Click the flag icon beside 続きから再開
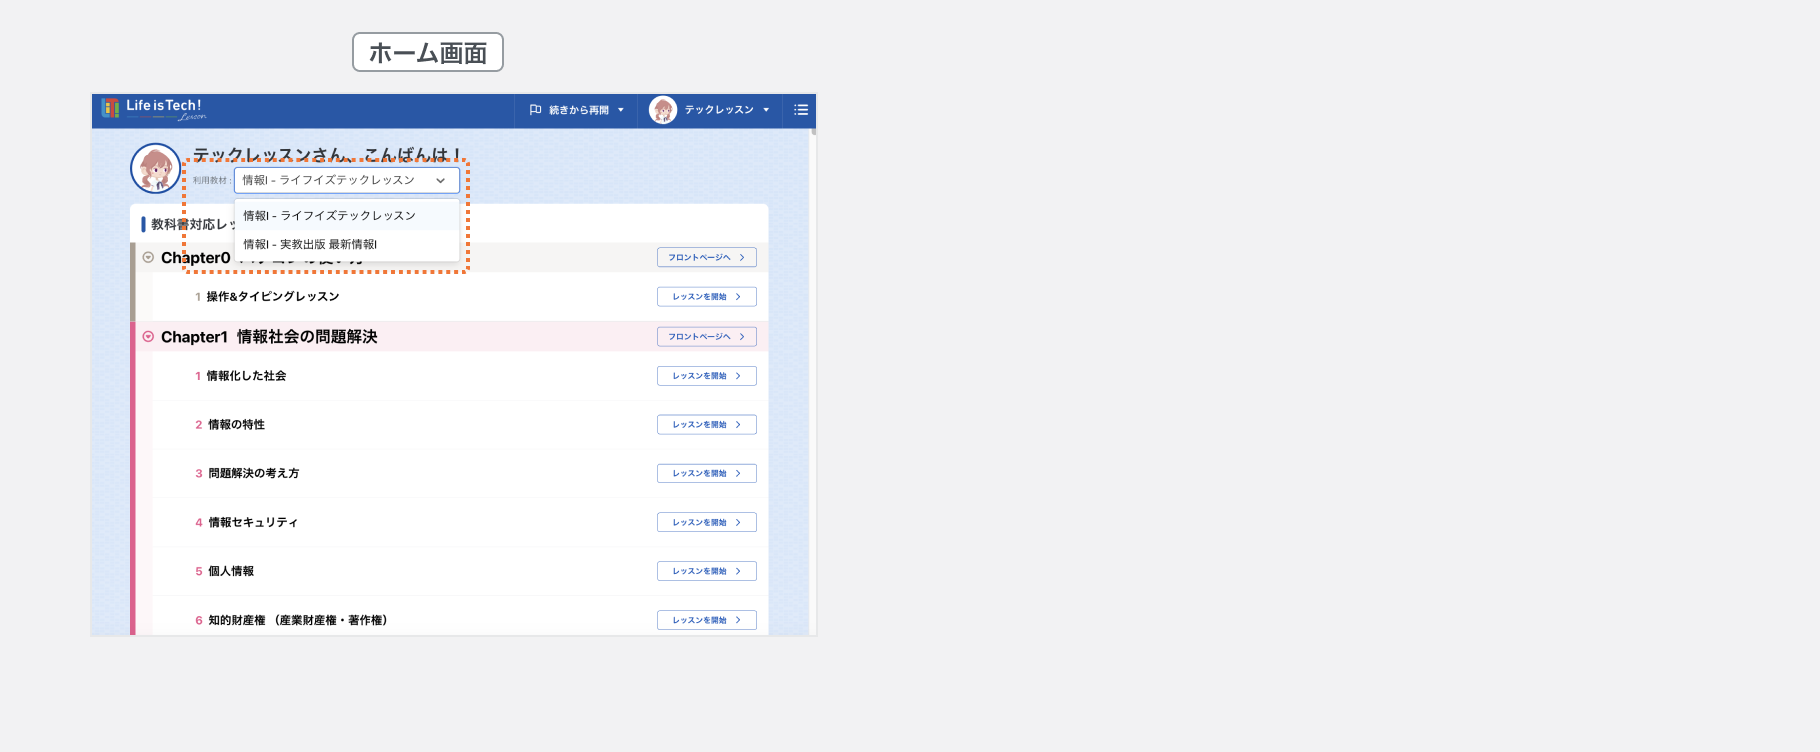Viewport: 1820px width, 752px height. click(x=535, y=110)
